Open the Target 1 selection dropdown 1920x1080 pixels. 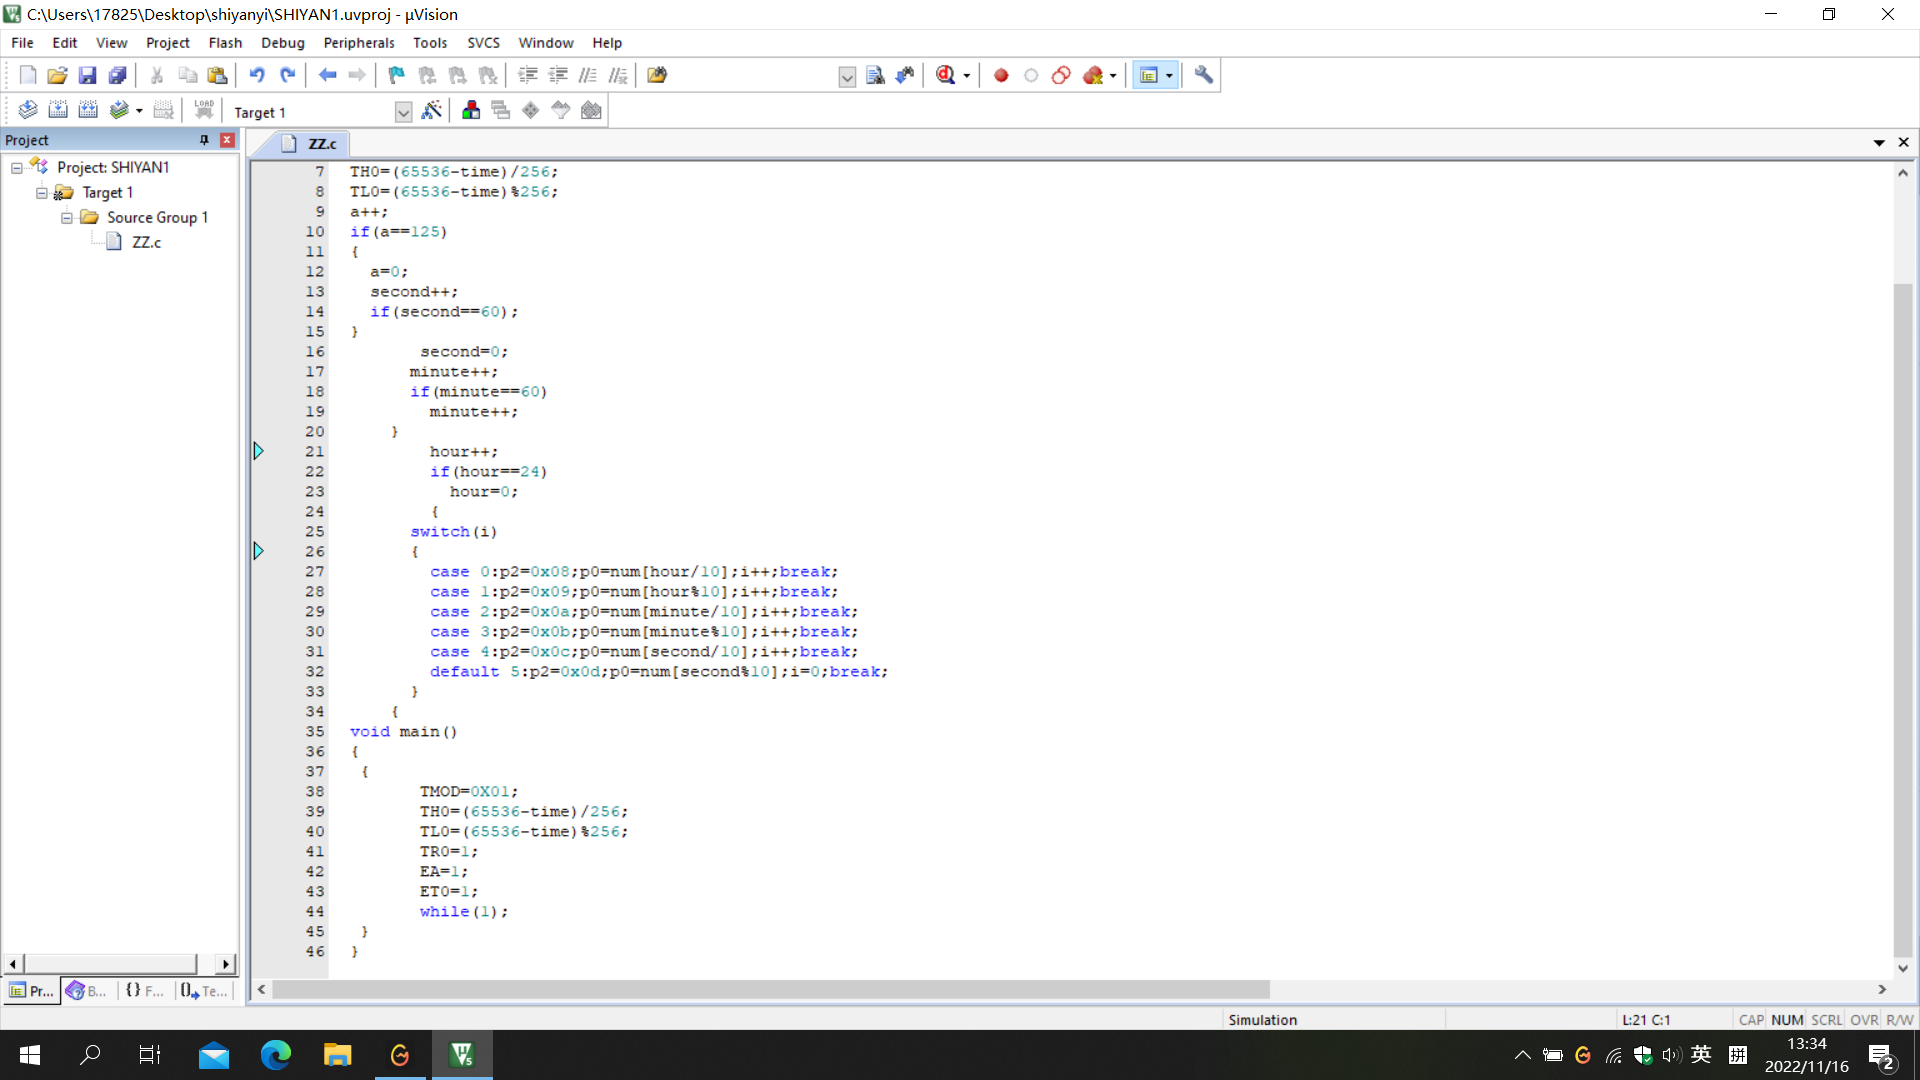pos(403,112)
